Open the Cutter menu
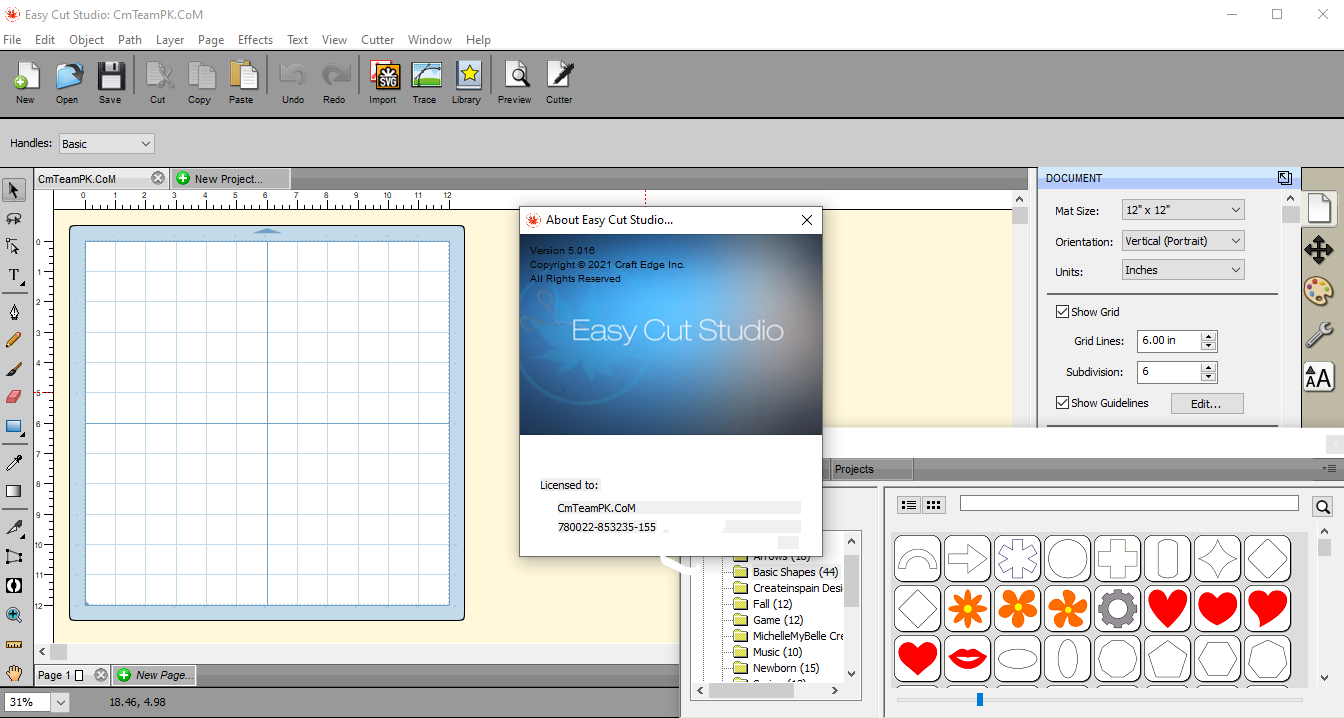This screenshot has height=718, width=1344. pyautogui.click(x=377, y=40)
